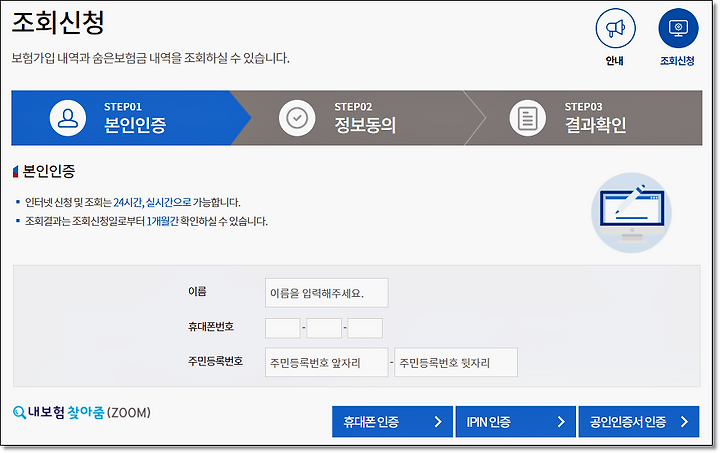The image size is (720, 453).
Task: Click the arrow on 공인인증서 인증 button
Action: (684, 421)
